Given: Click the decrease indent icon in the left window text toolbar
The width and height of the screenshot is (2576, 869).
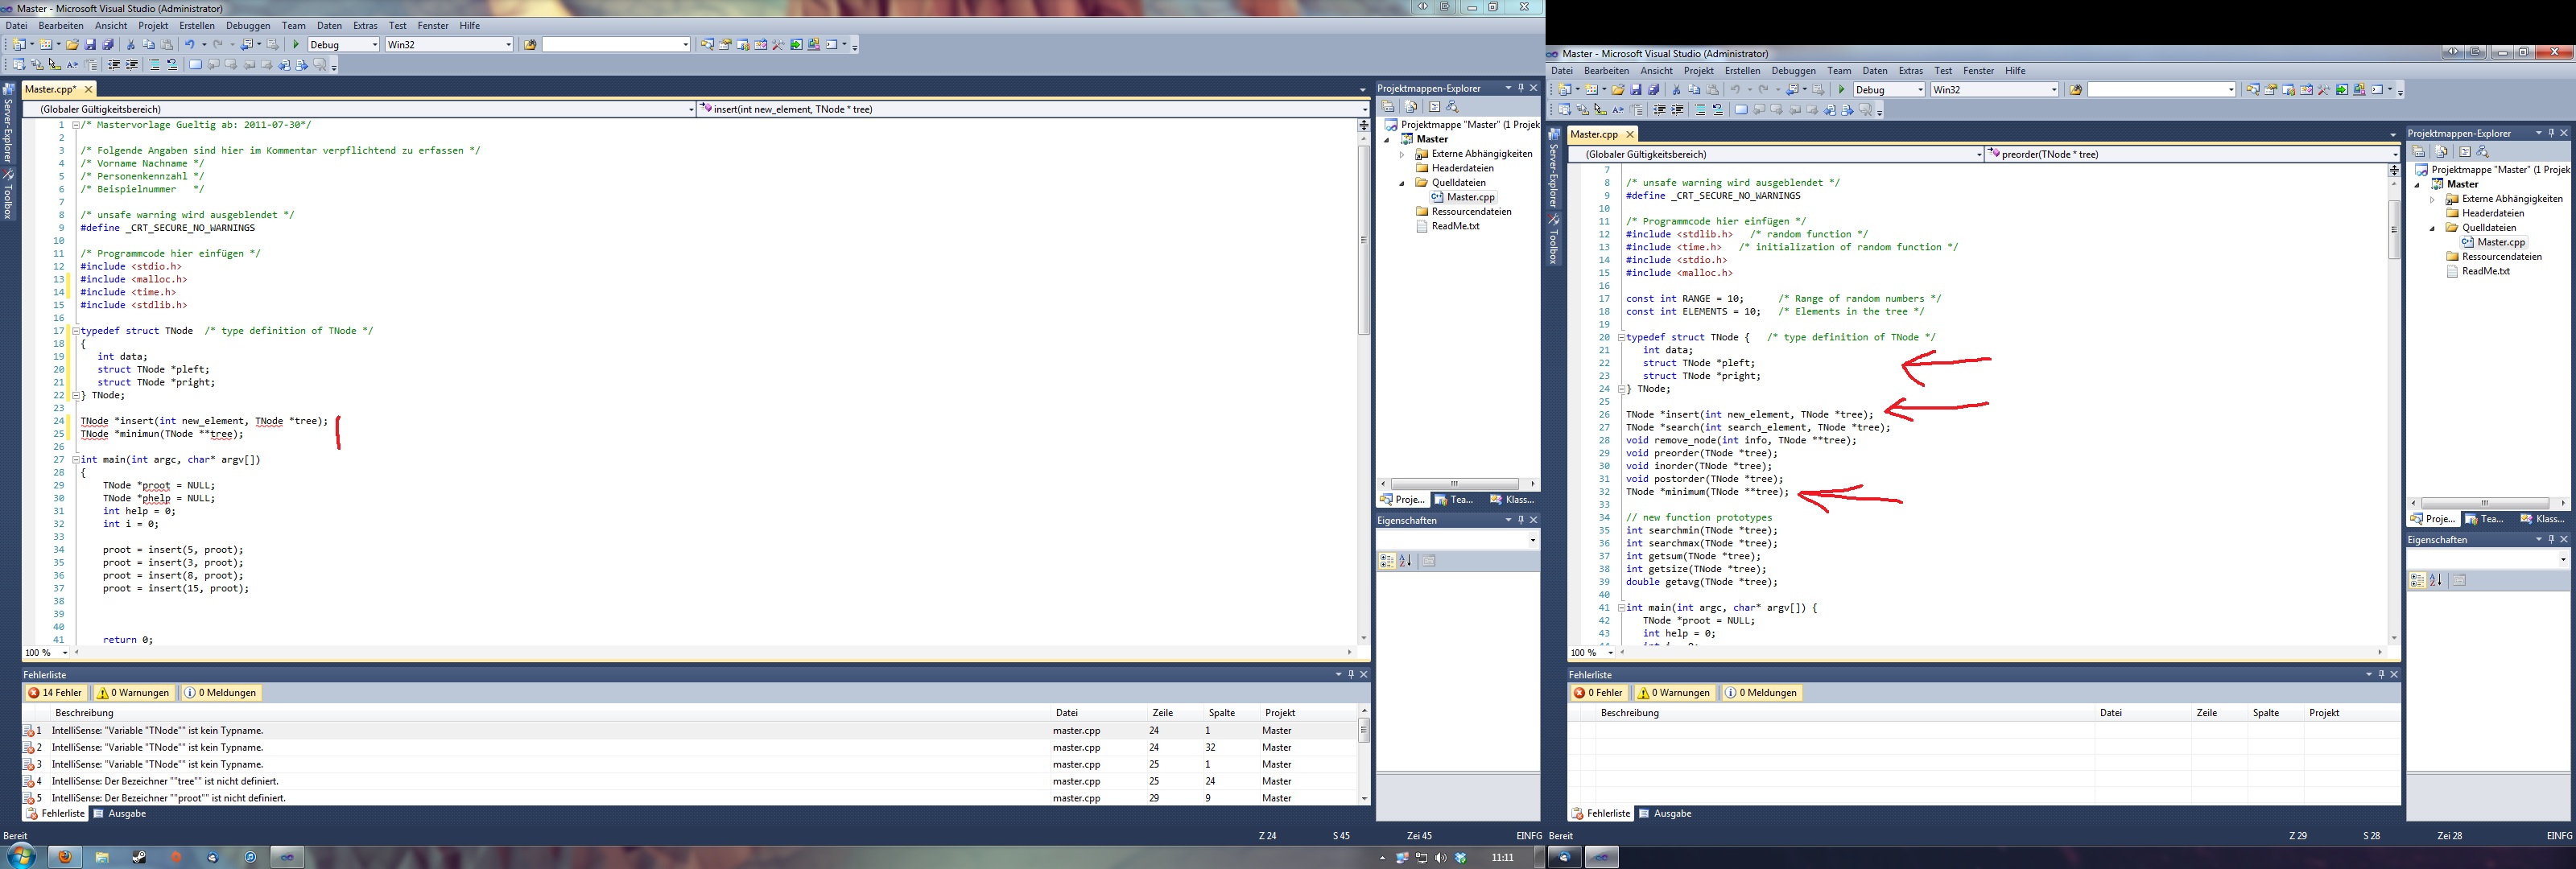Looking at the screenshot, I should (x=114, y=65).
